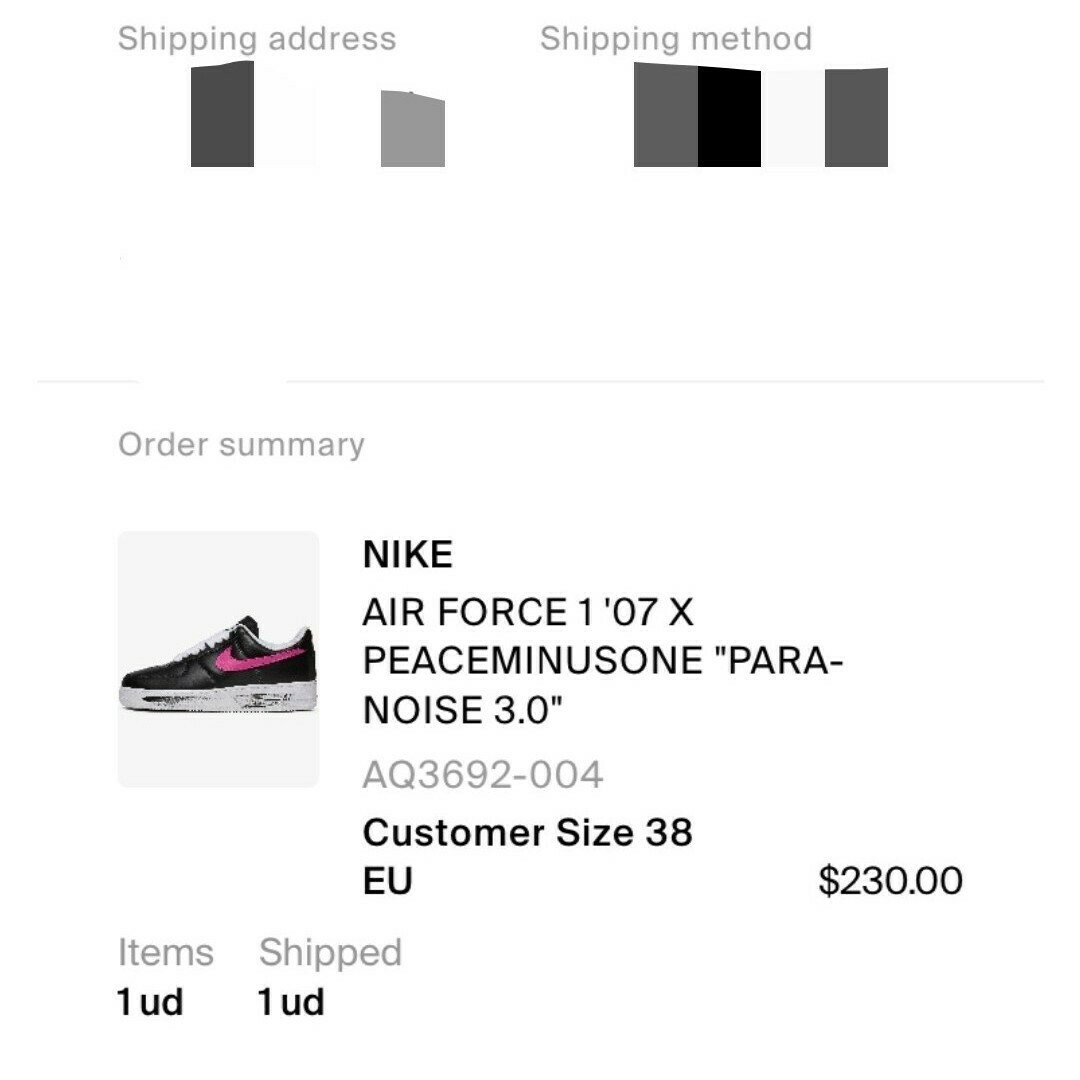Click the 1 ud value under Items
This screenshot has width=1080, height=1080.
click(x=150, y=1002)
